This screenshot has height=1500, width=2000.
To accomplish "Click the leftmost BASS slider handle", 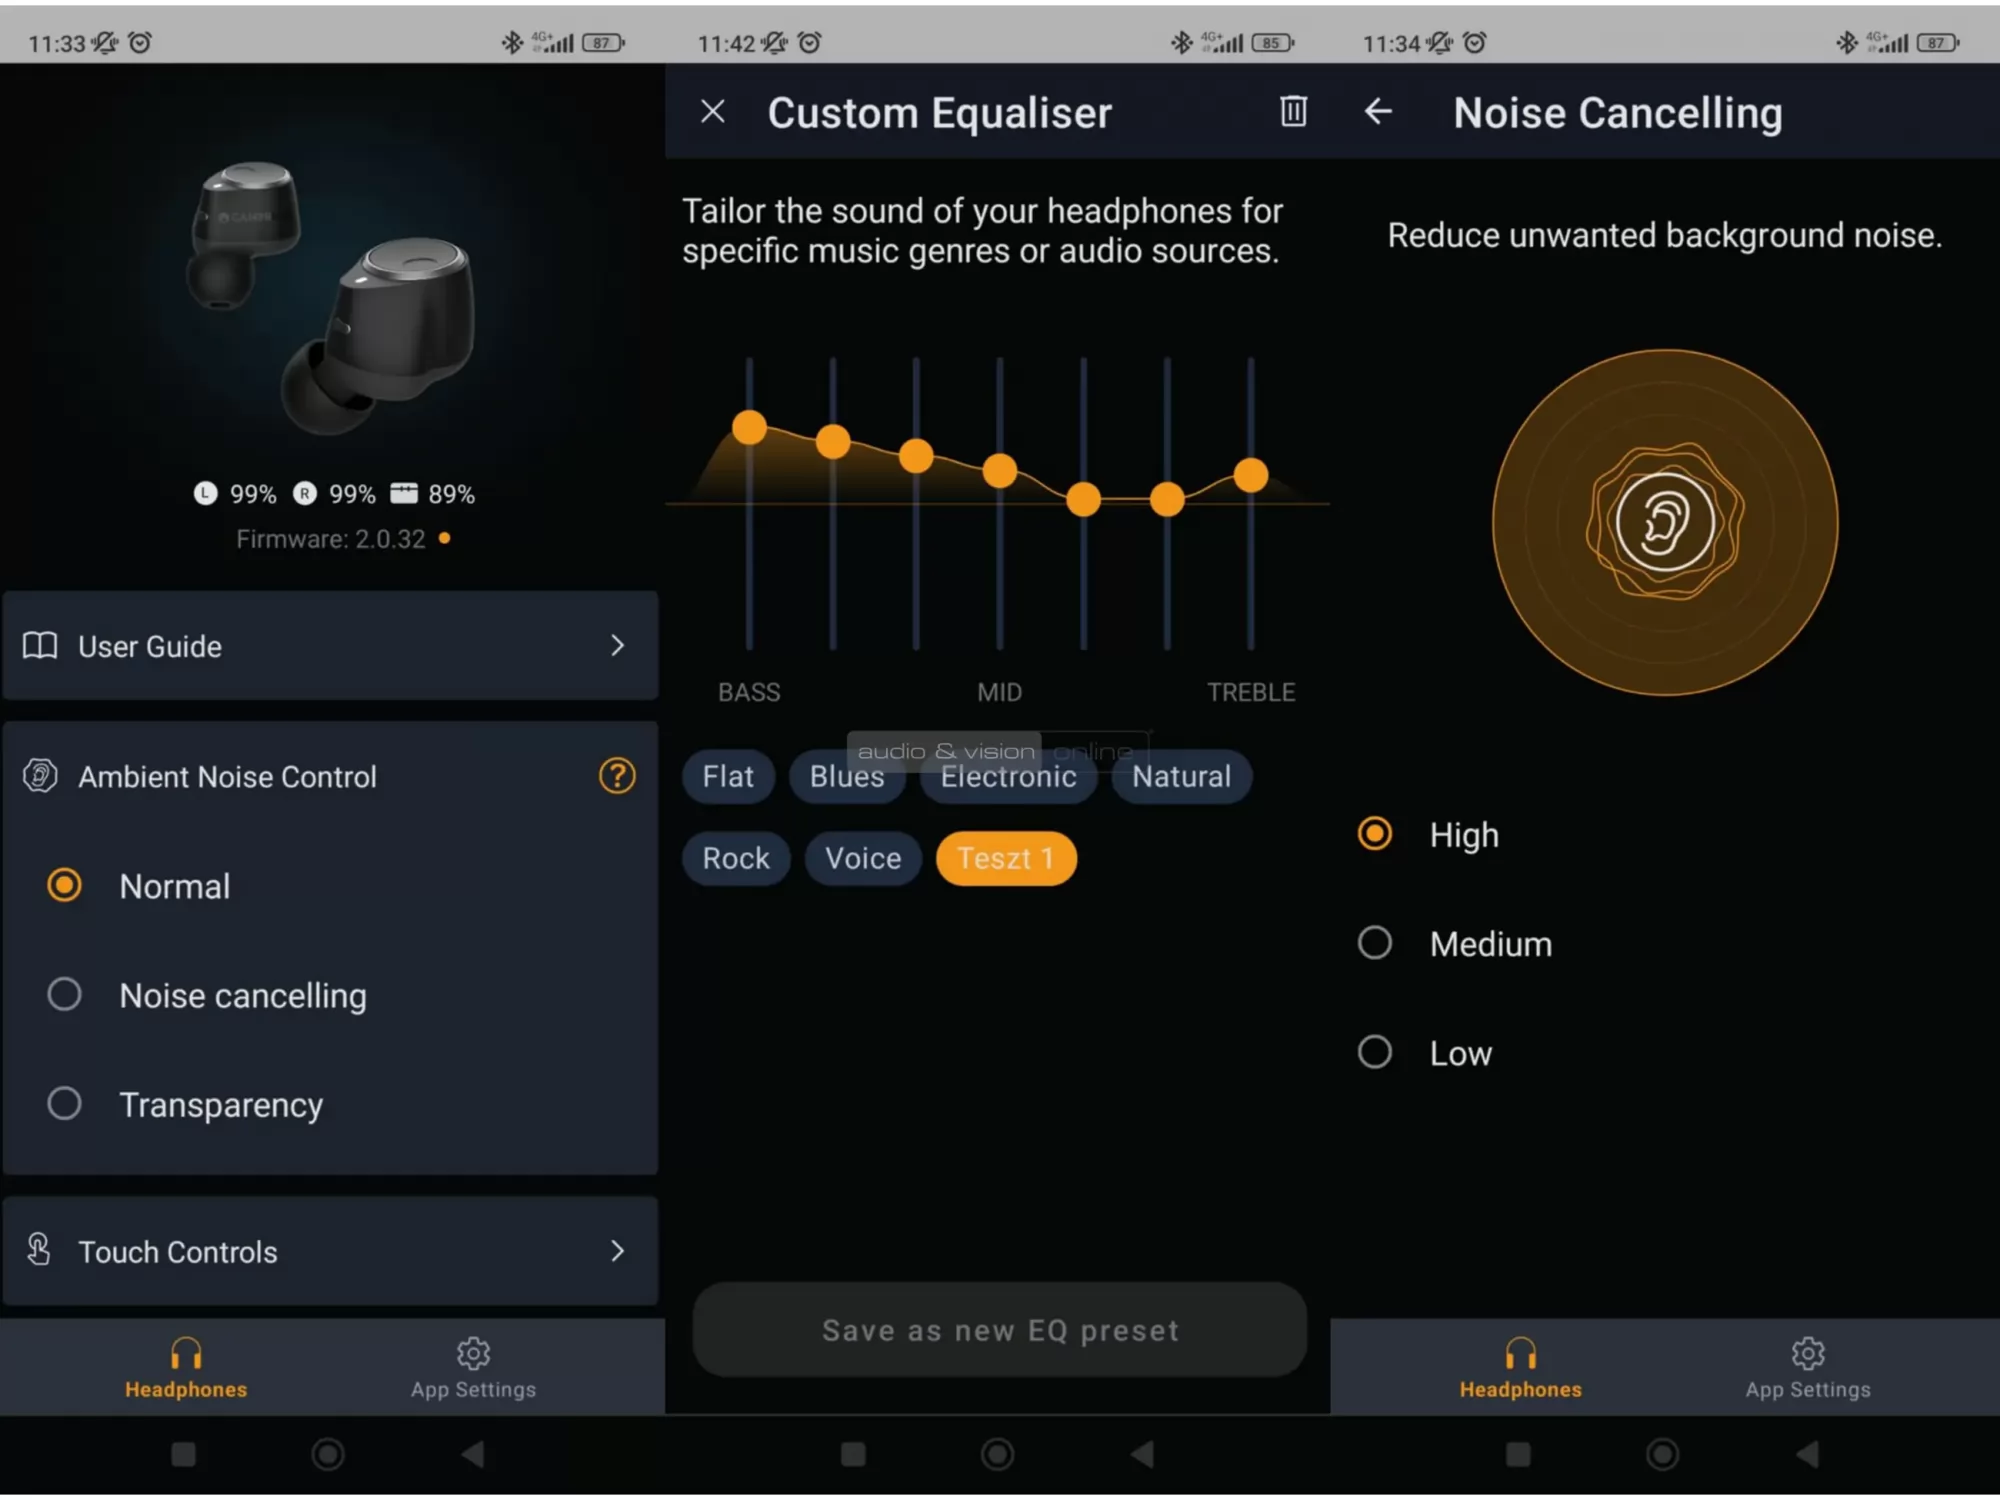I will coord(749,428).
